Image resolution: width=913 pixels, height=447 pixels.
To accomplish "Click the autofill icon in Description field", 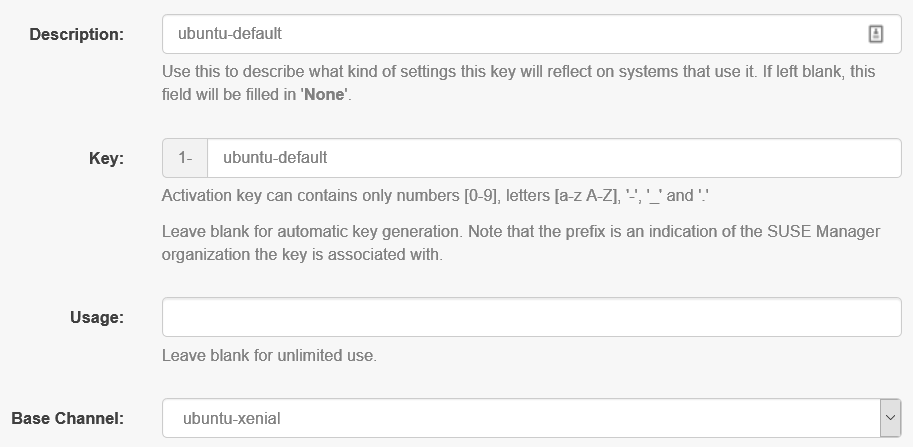I will 875,34.
